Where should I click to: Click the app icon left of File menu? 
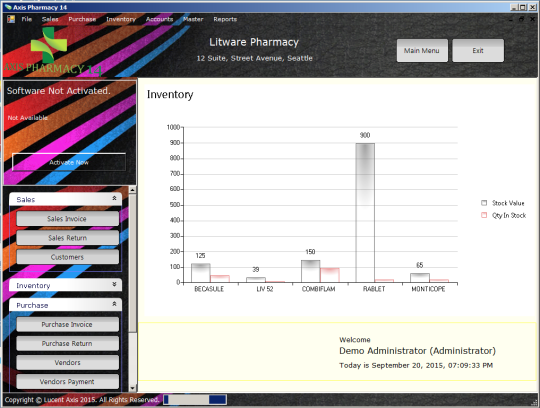(11, 19)
